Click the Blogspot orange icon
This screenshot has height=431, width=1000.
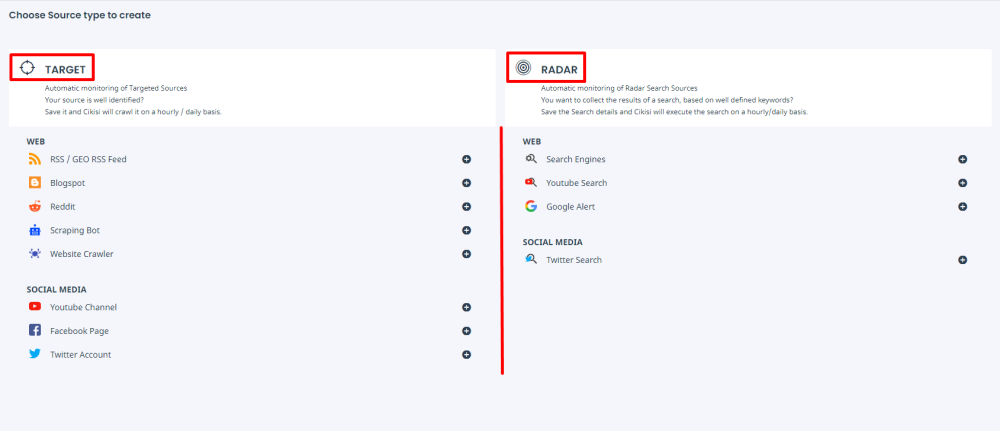34,182
